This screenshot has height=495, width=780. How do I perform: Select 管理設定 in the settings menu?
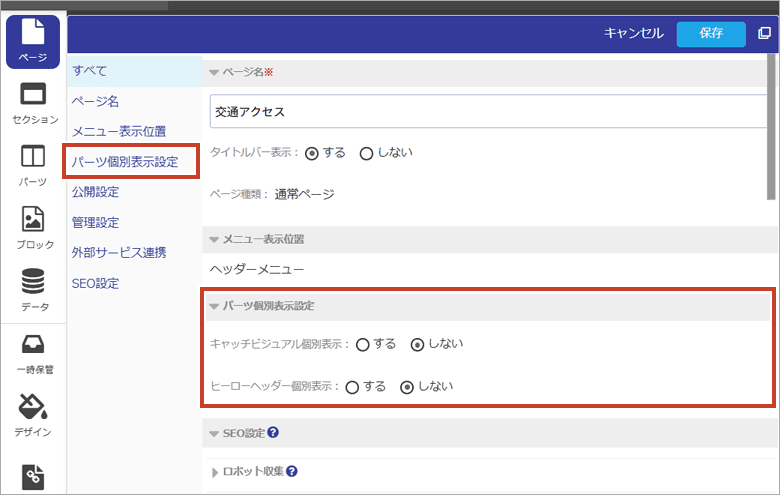pyautogui.click(x=96, y=222)
